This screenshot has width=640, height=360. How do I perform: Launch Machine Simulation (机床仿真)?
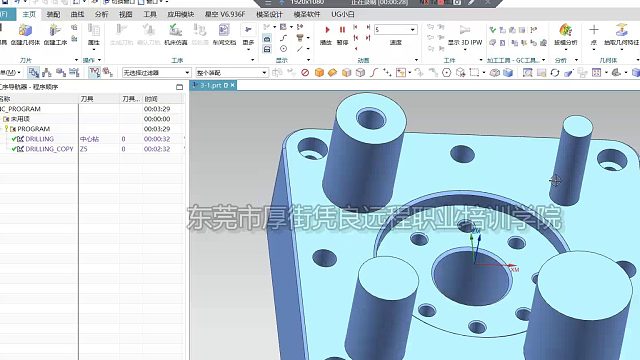176,34
